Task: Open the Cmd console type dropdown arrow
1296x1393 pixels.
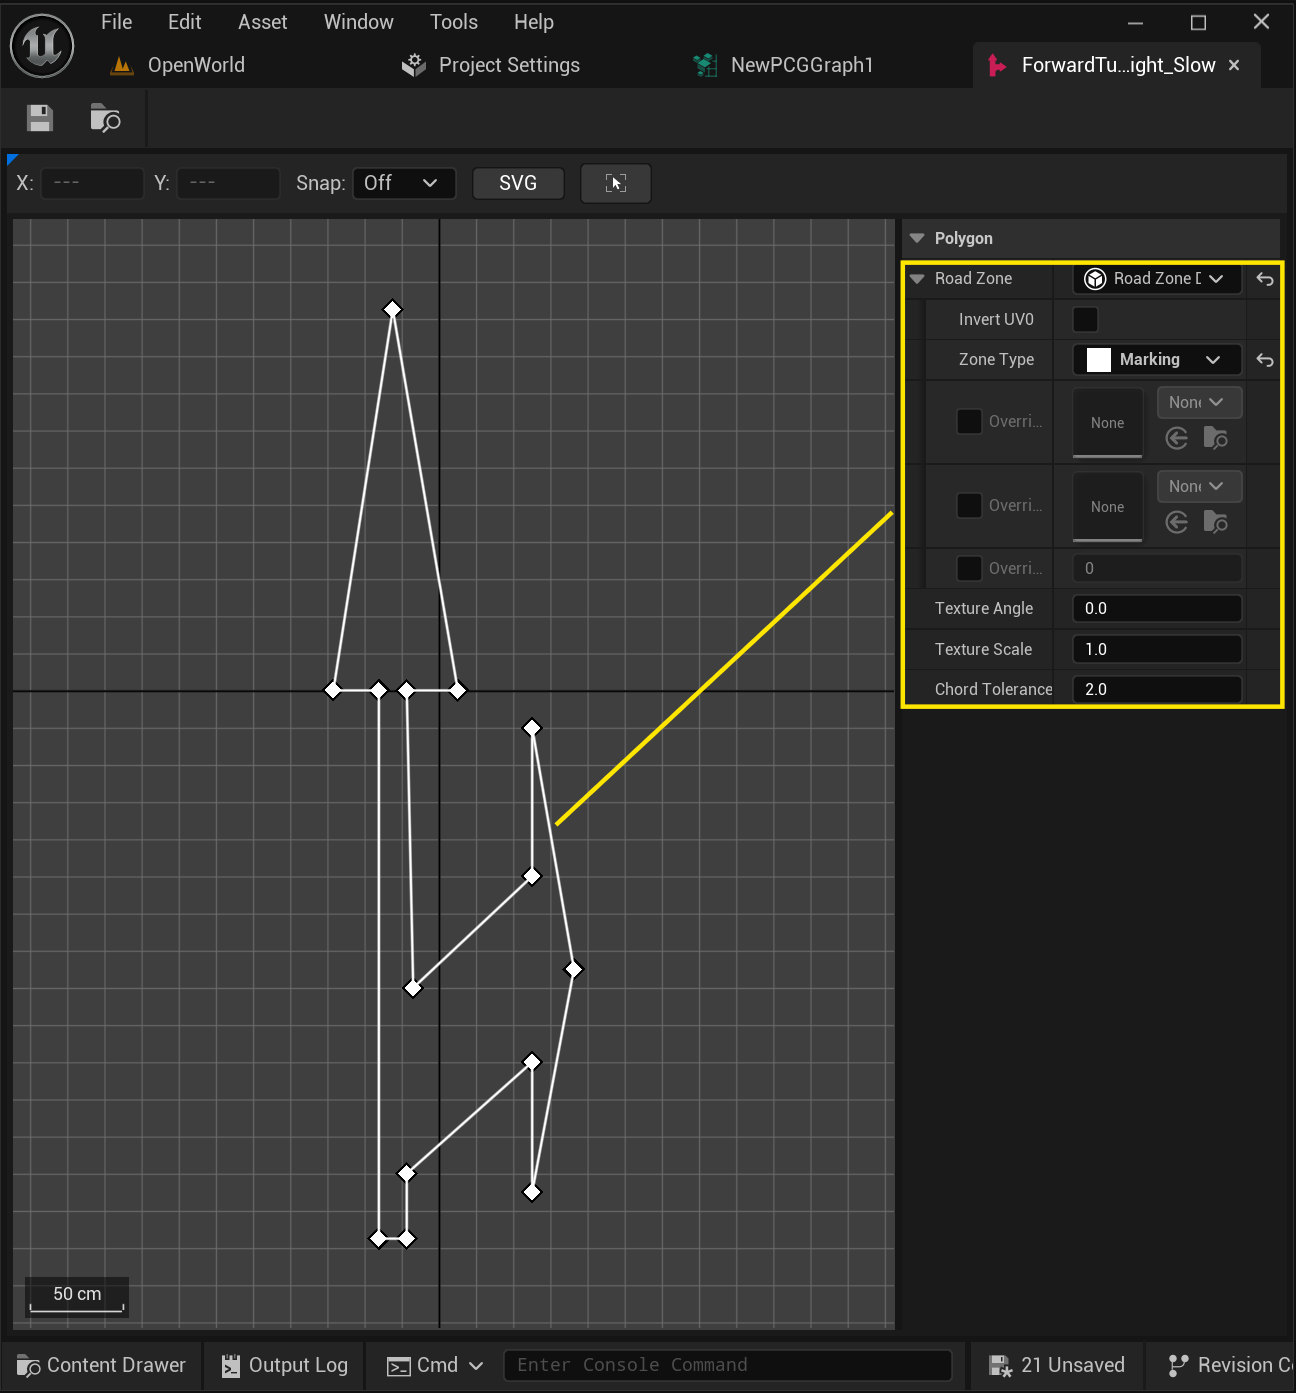Action: pos(476,1366)
